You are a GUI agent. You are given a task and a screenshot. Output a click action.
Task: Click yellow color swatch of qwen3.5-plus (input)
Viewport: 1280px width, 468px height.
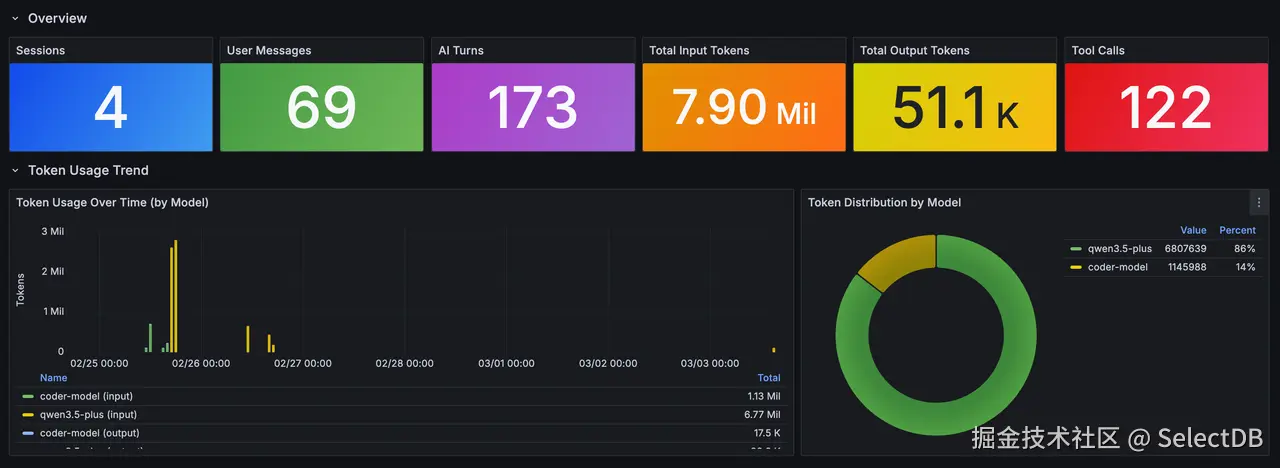pyautogui.click(x=28, y=415)
